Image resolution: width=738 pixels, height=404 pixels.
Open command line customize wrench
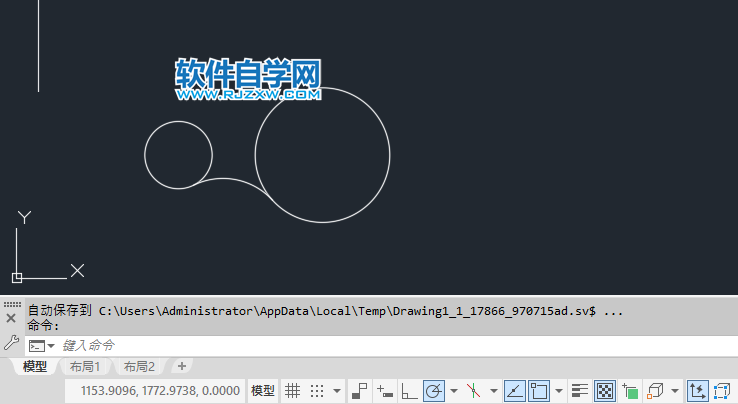(x=11, y=343)
